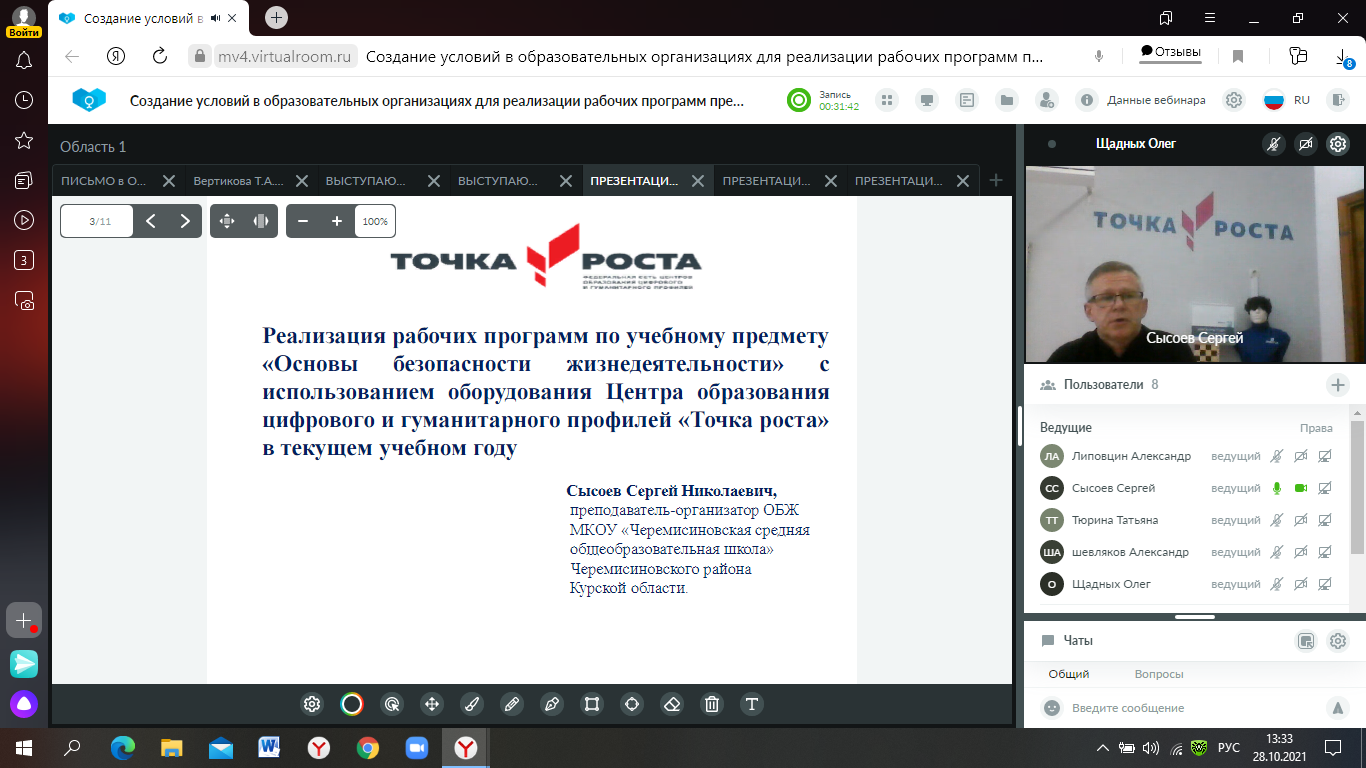
Task: Select the circle shape tool
Action: pos(632,704)
